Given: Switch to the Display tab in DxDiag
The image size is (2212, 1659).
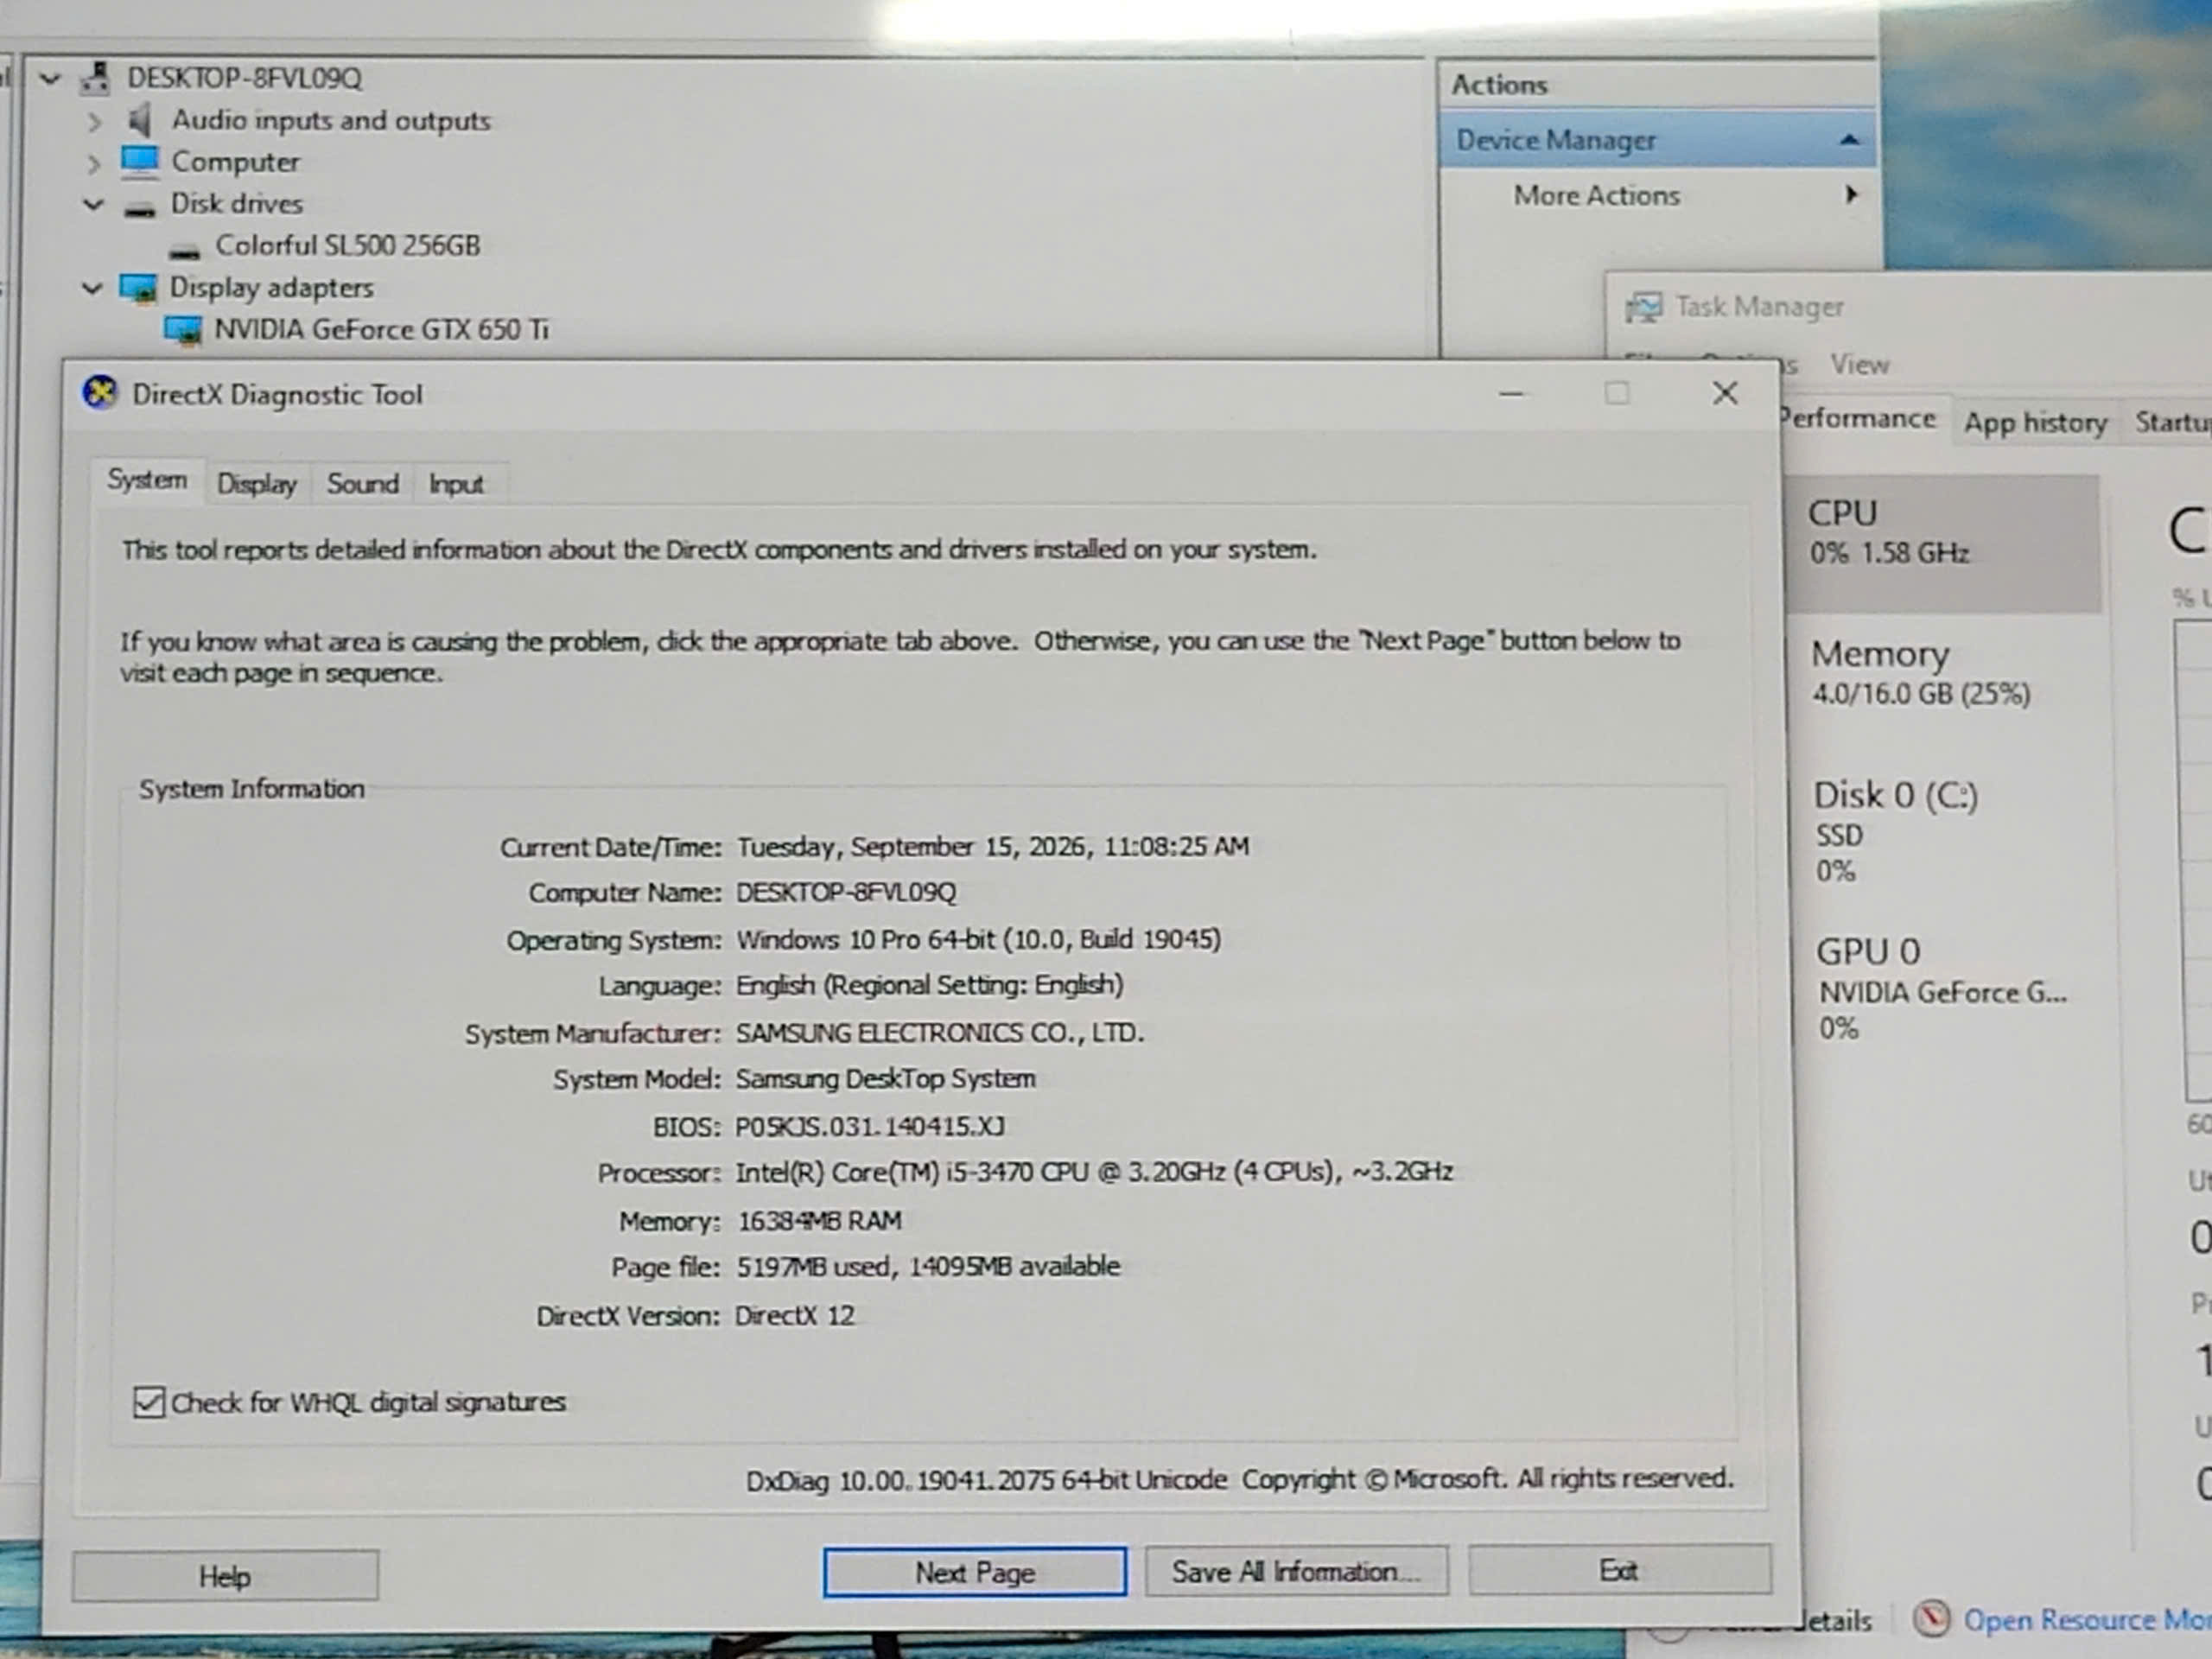Looking at the screenshot, I should pos(257,484).
